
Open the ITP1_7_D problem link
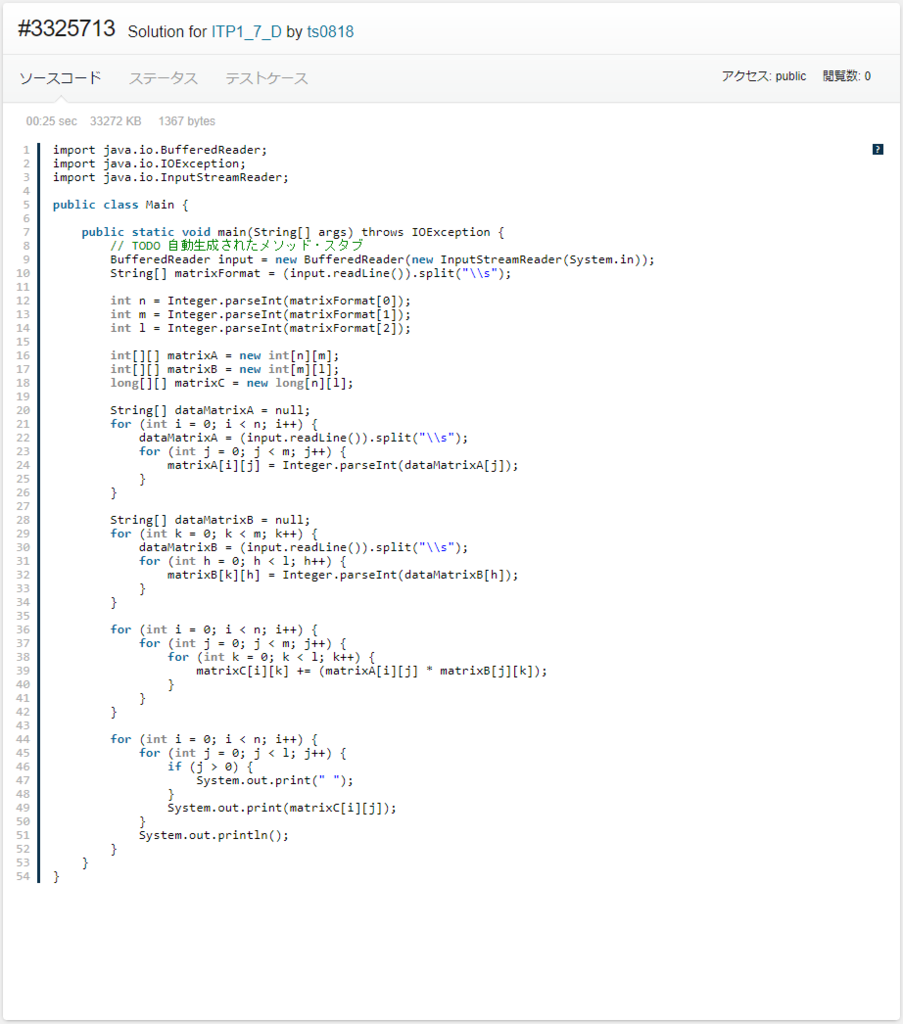click(246, 31)
